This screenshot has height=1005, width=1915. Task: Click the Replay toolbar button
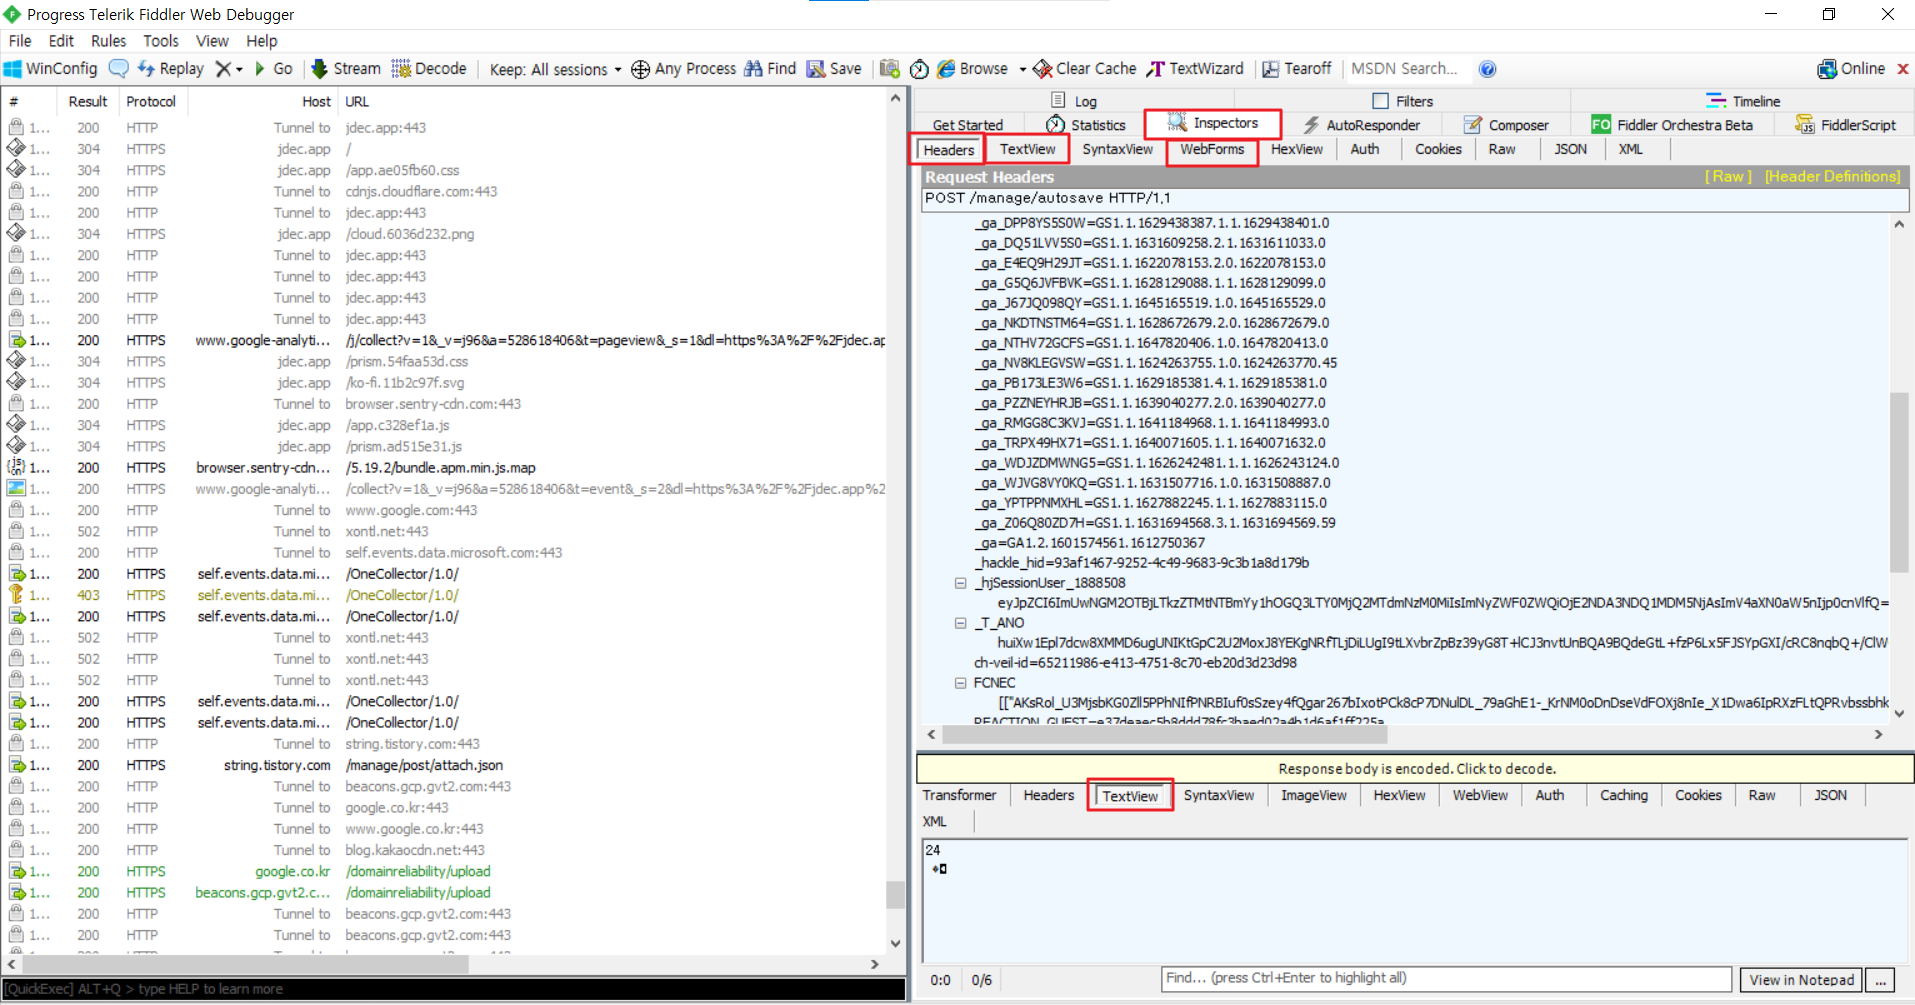(x=170, y=69)
